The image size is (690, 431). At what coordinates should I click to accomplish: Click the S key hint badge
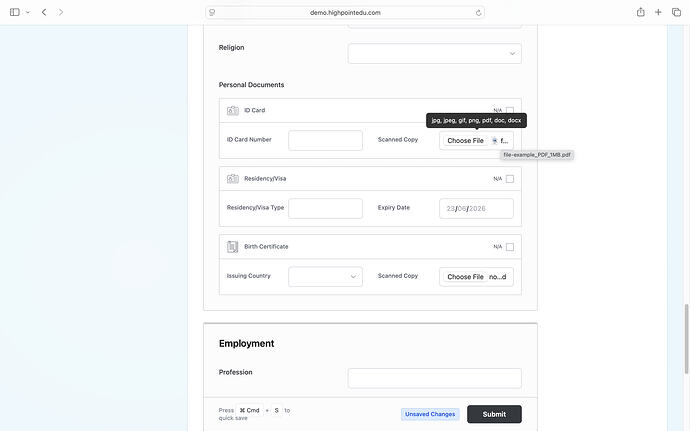(276, 410)
